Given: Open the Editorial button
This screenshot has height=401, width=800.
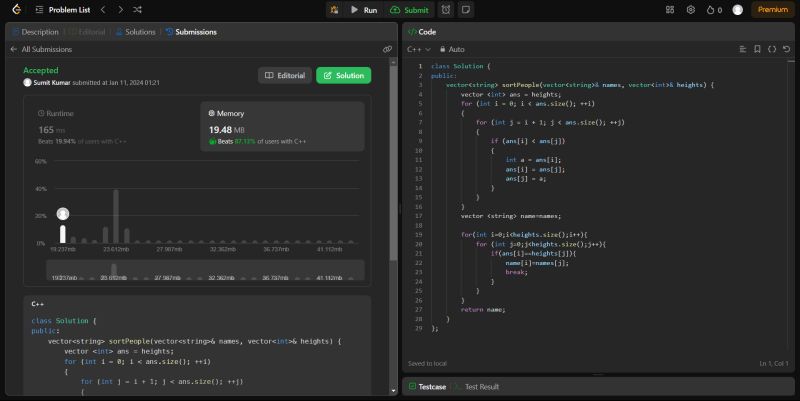Looking at the screenshot, I should [x=285, y=75].
